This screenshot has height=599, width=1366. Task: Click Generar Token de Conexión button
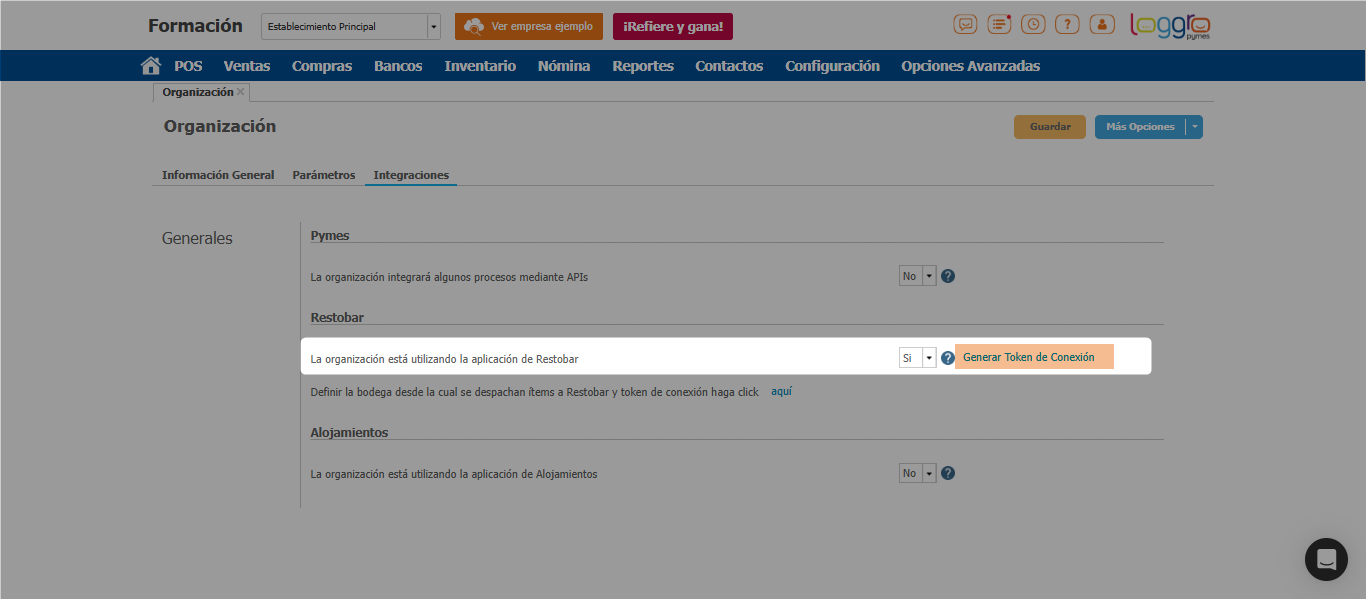pos(1033,357)
